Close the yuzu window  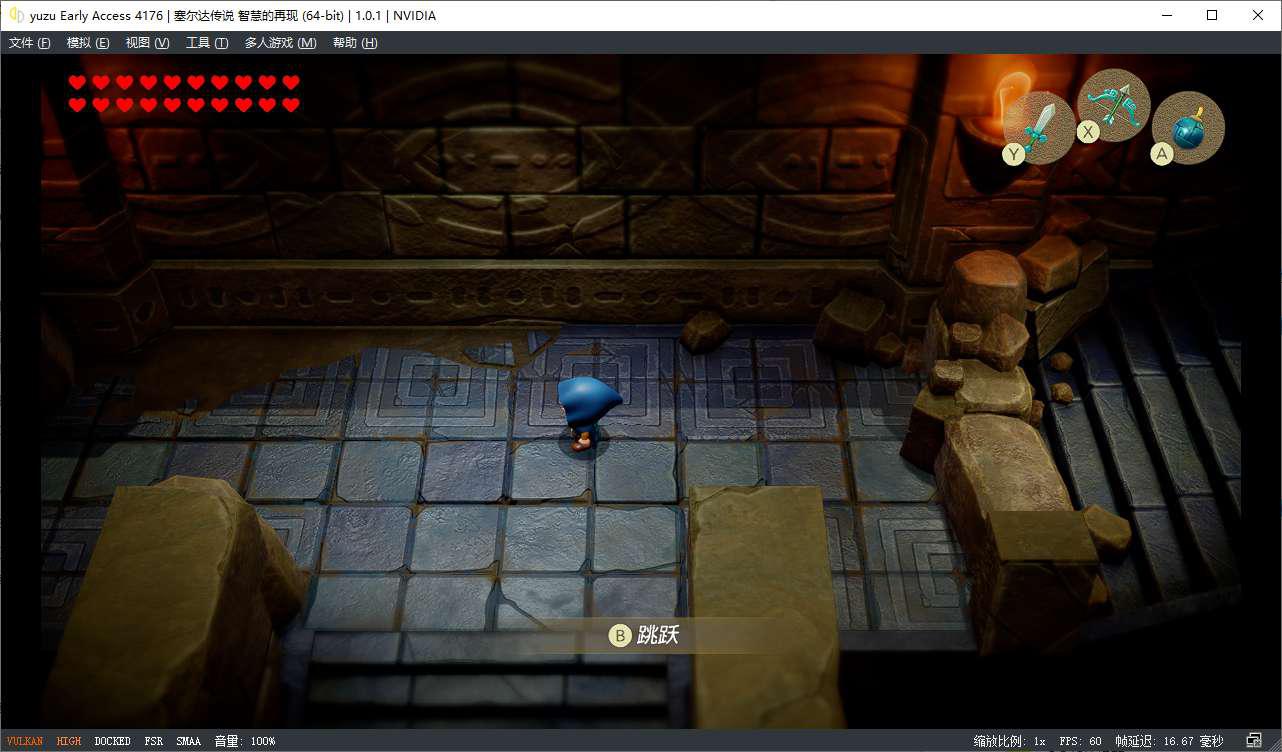(1258, 15)
